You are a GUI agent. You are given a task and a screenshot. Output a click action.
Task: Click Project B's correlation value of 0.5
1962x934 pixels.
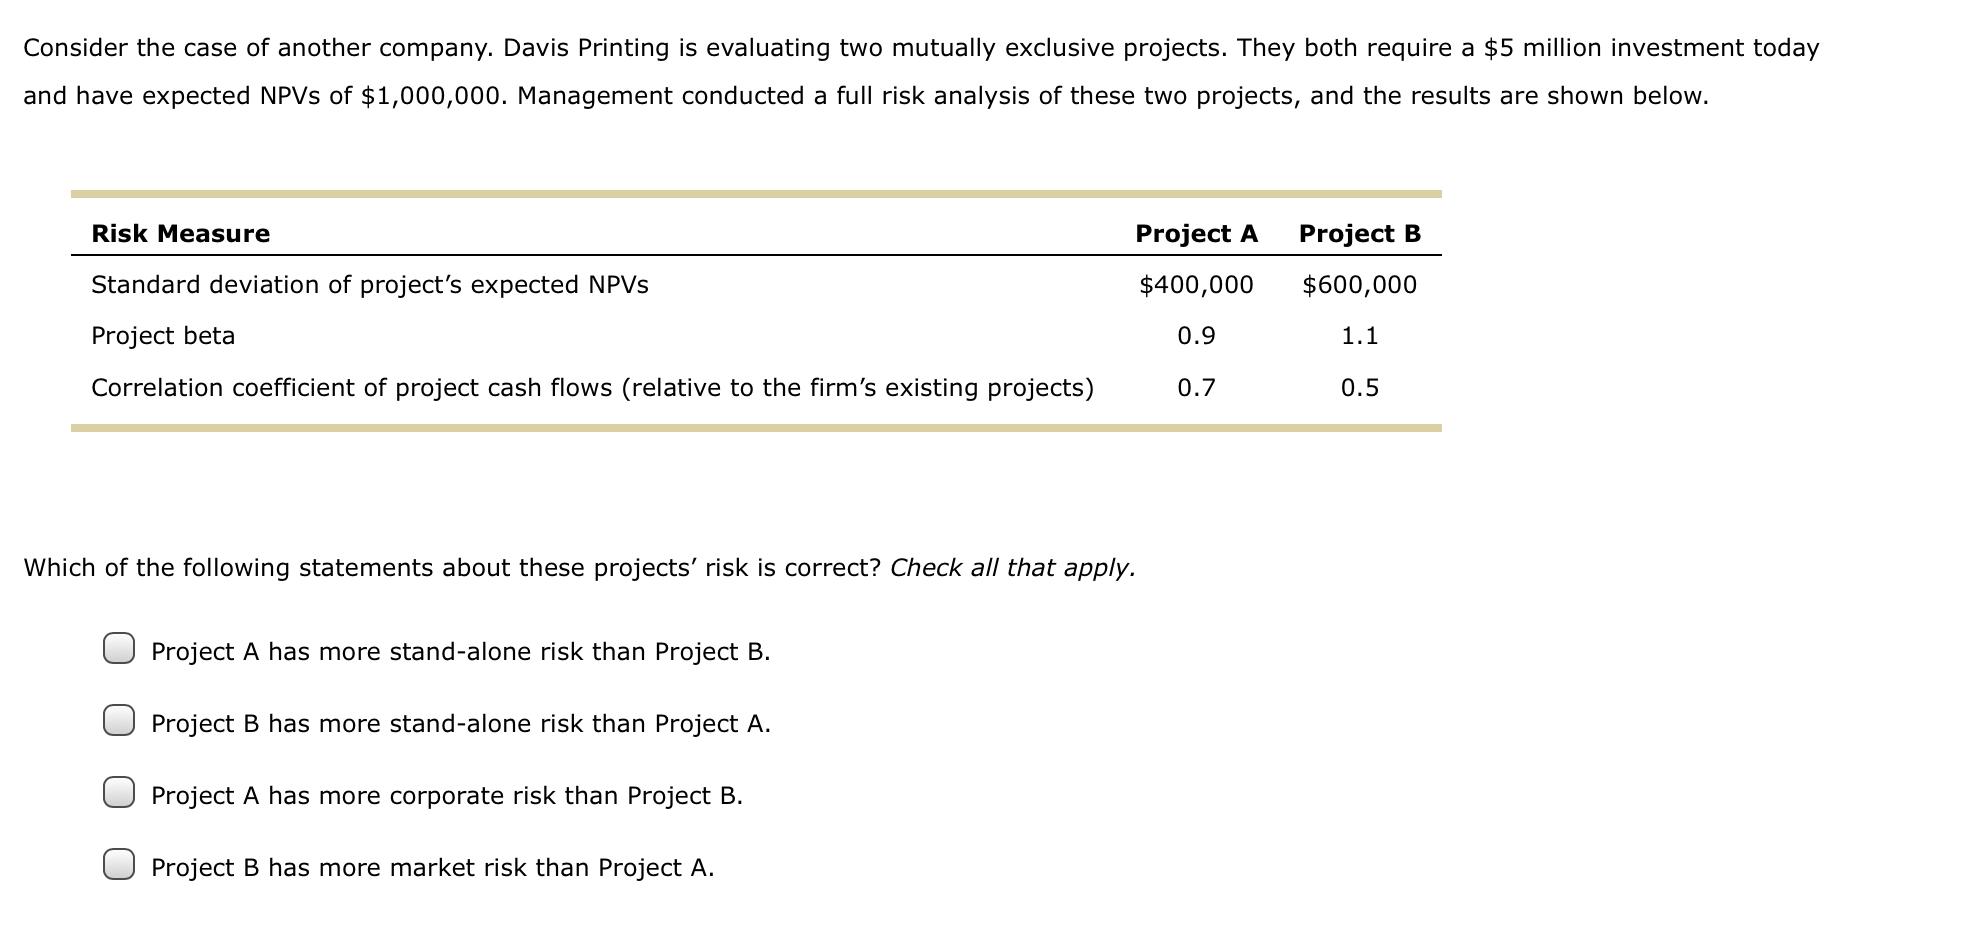click(1358, 388)
